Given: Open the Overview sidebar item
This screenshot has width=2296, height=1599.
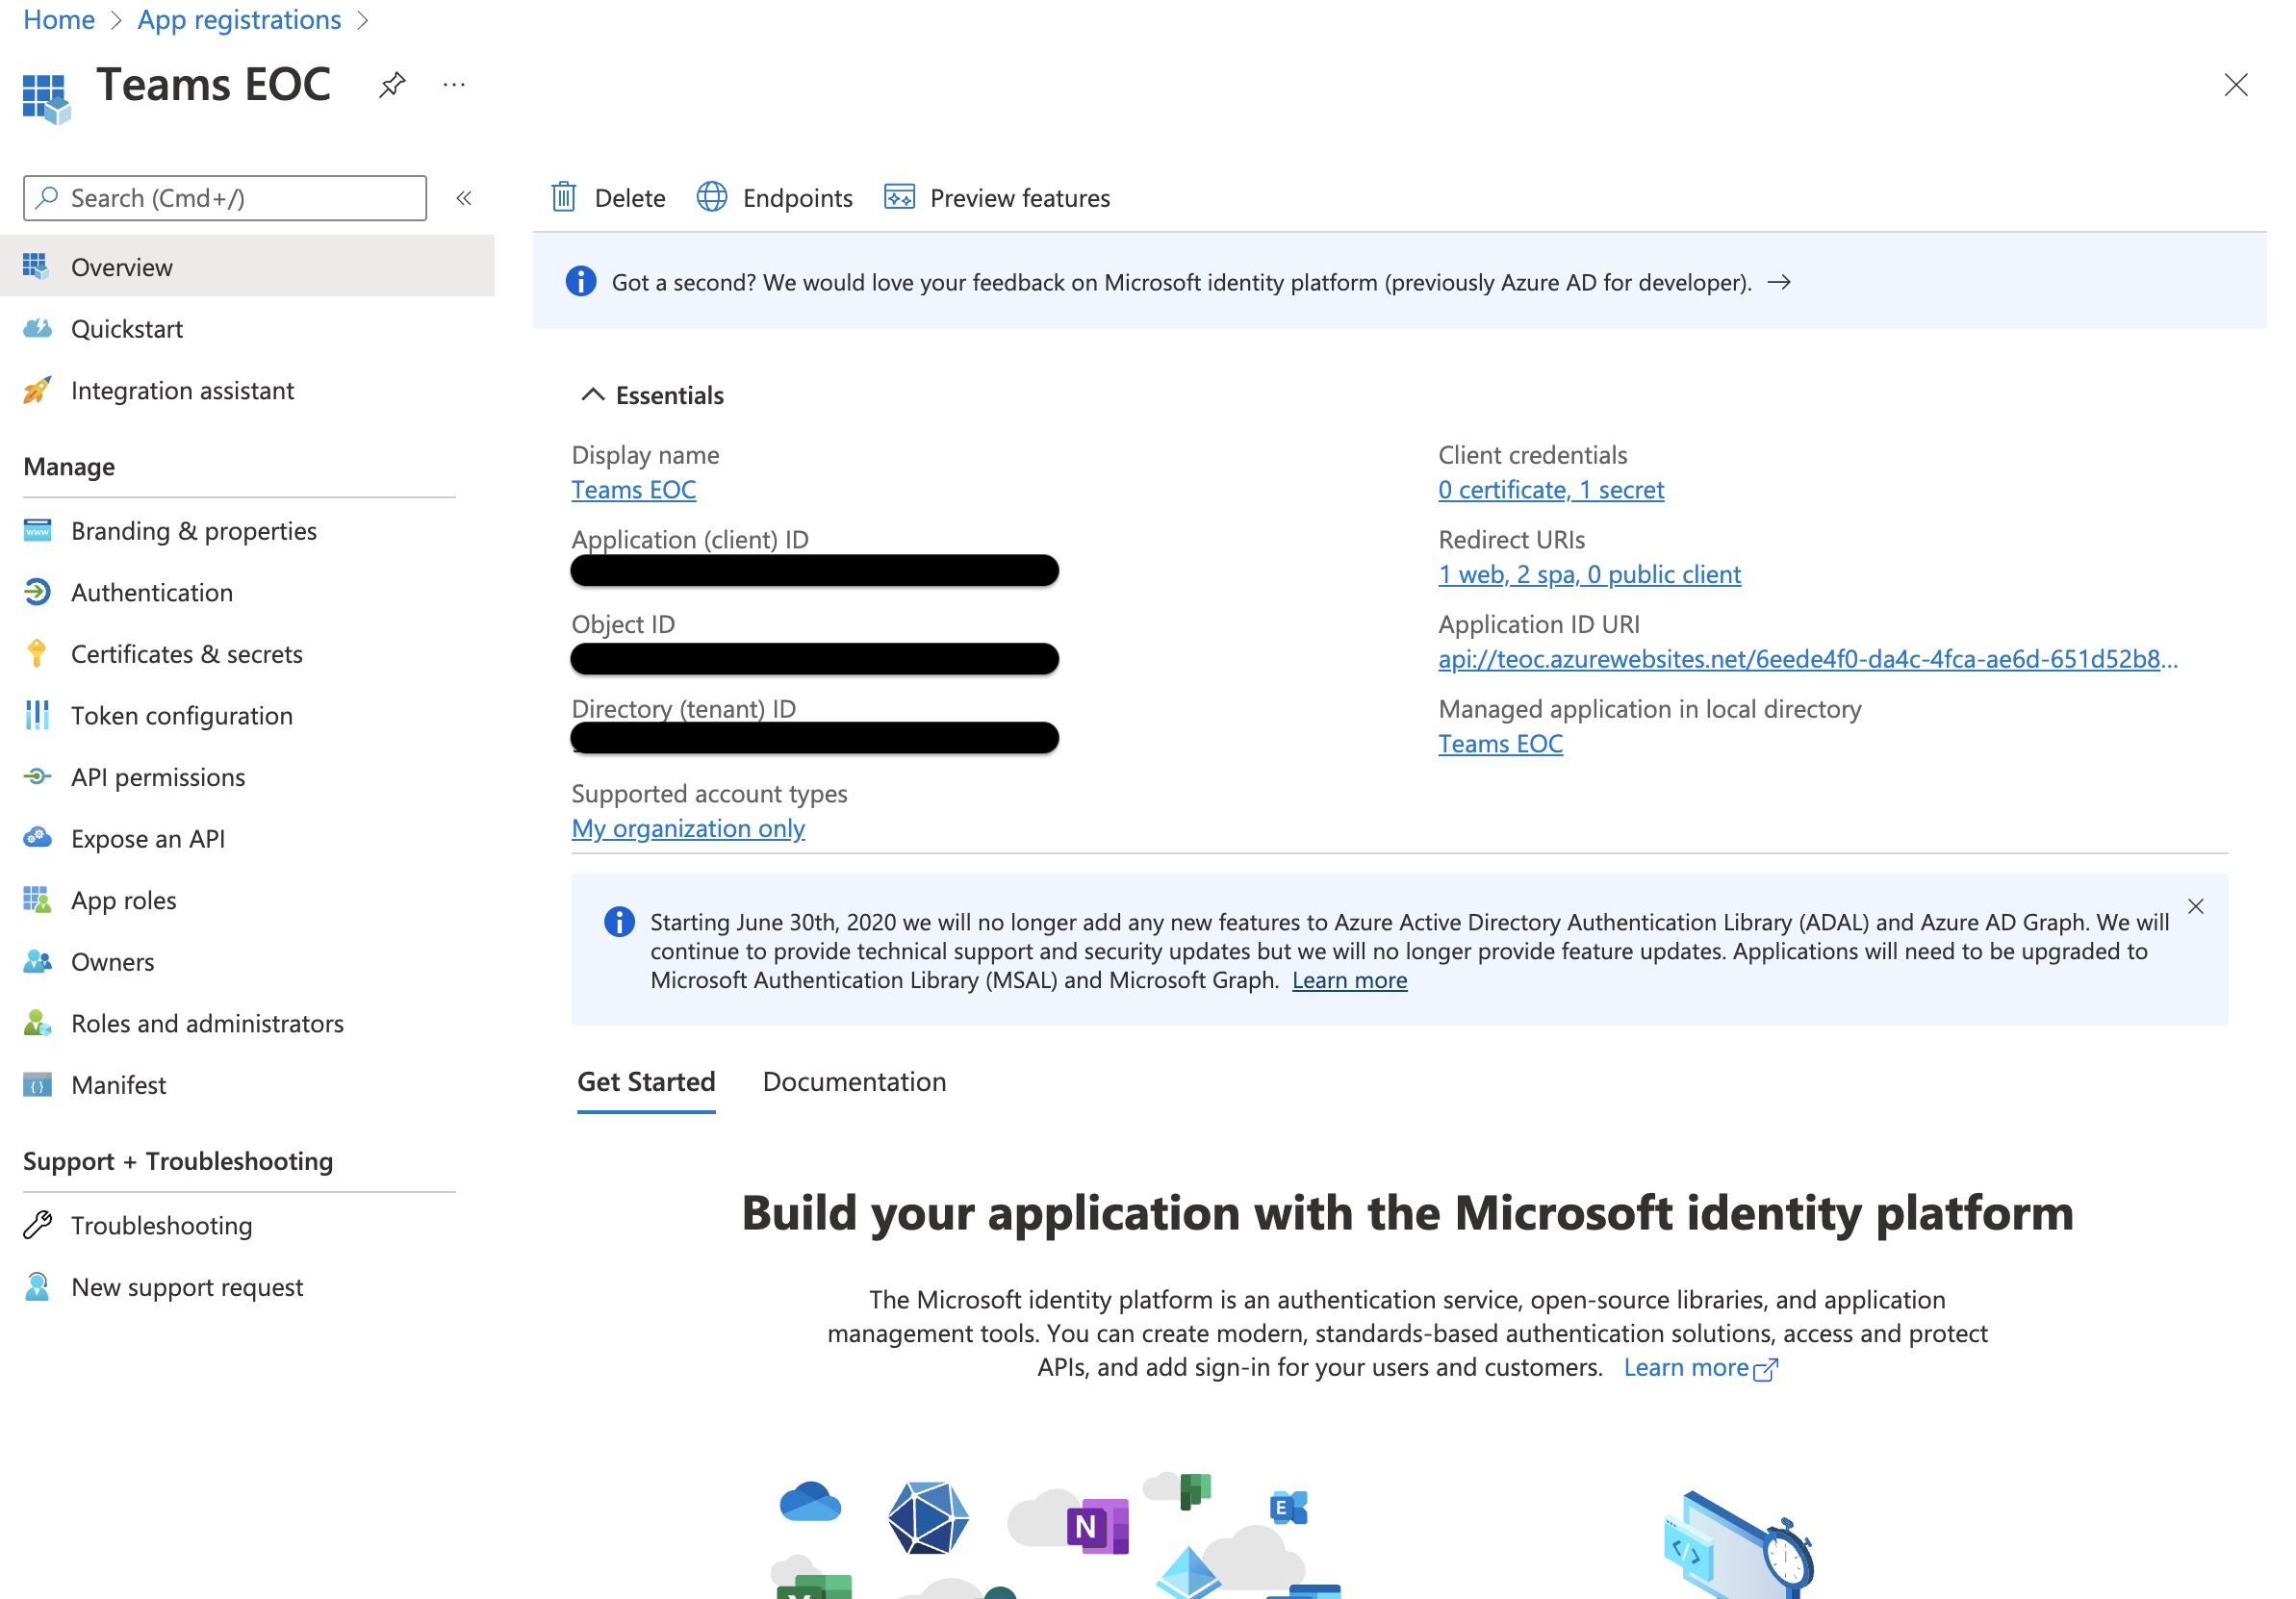Looking at the screenshot, I should click(122, 266).
